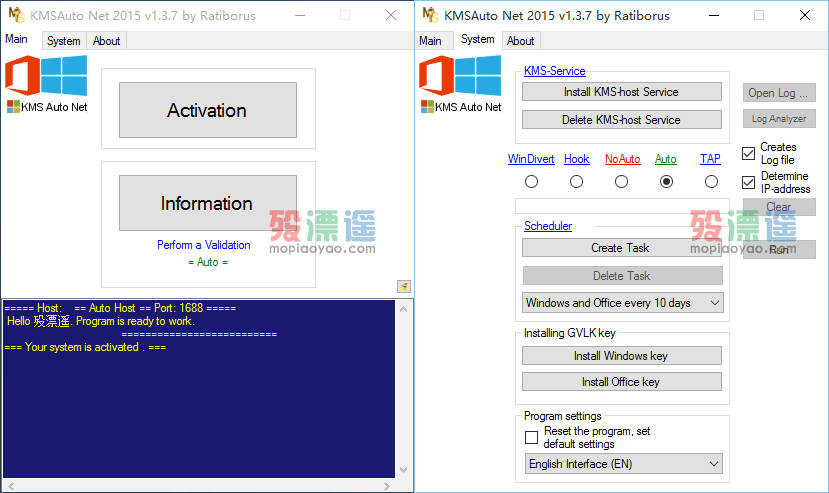Click the log console scroll down arrow

point(403,470)
